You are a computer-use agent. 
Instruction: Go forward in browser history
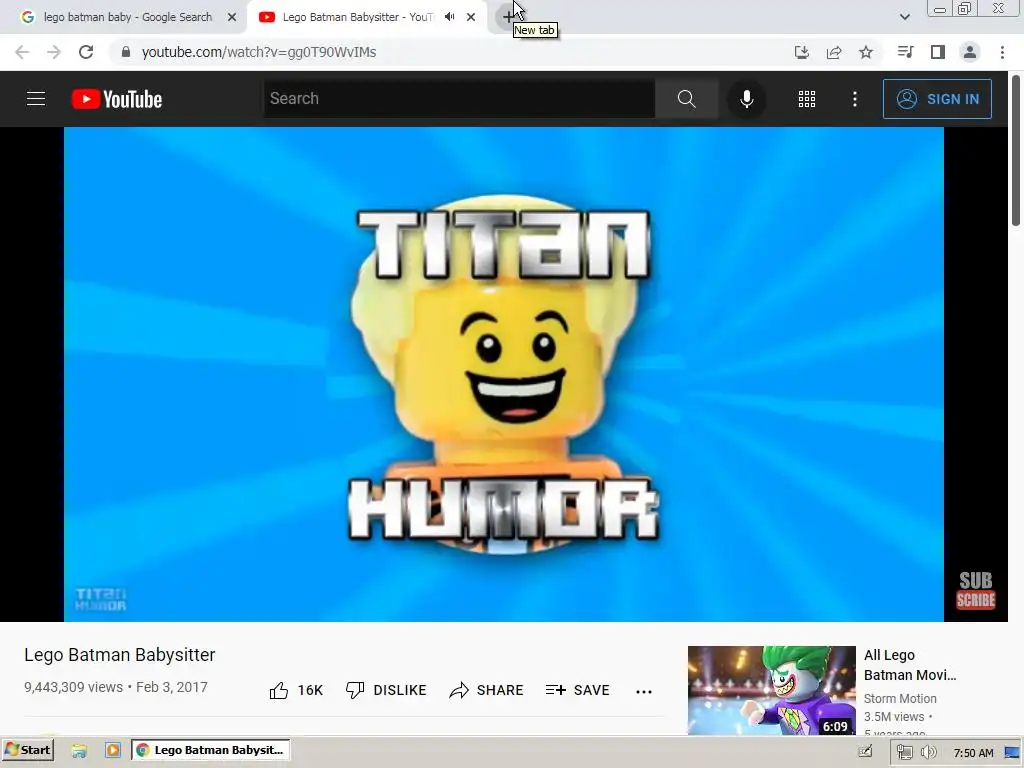(54, 52)
